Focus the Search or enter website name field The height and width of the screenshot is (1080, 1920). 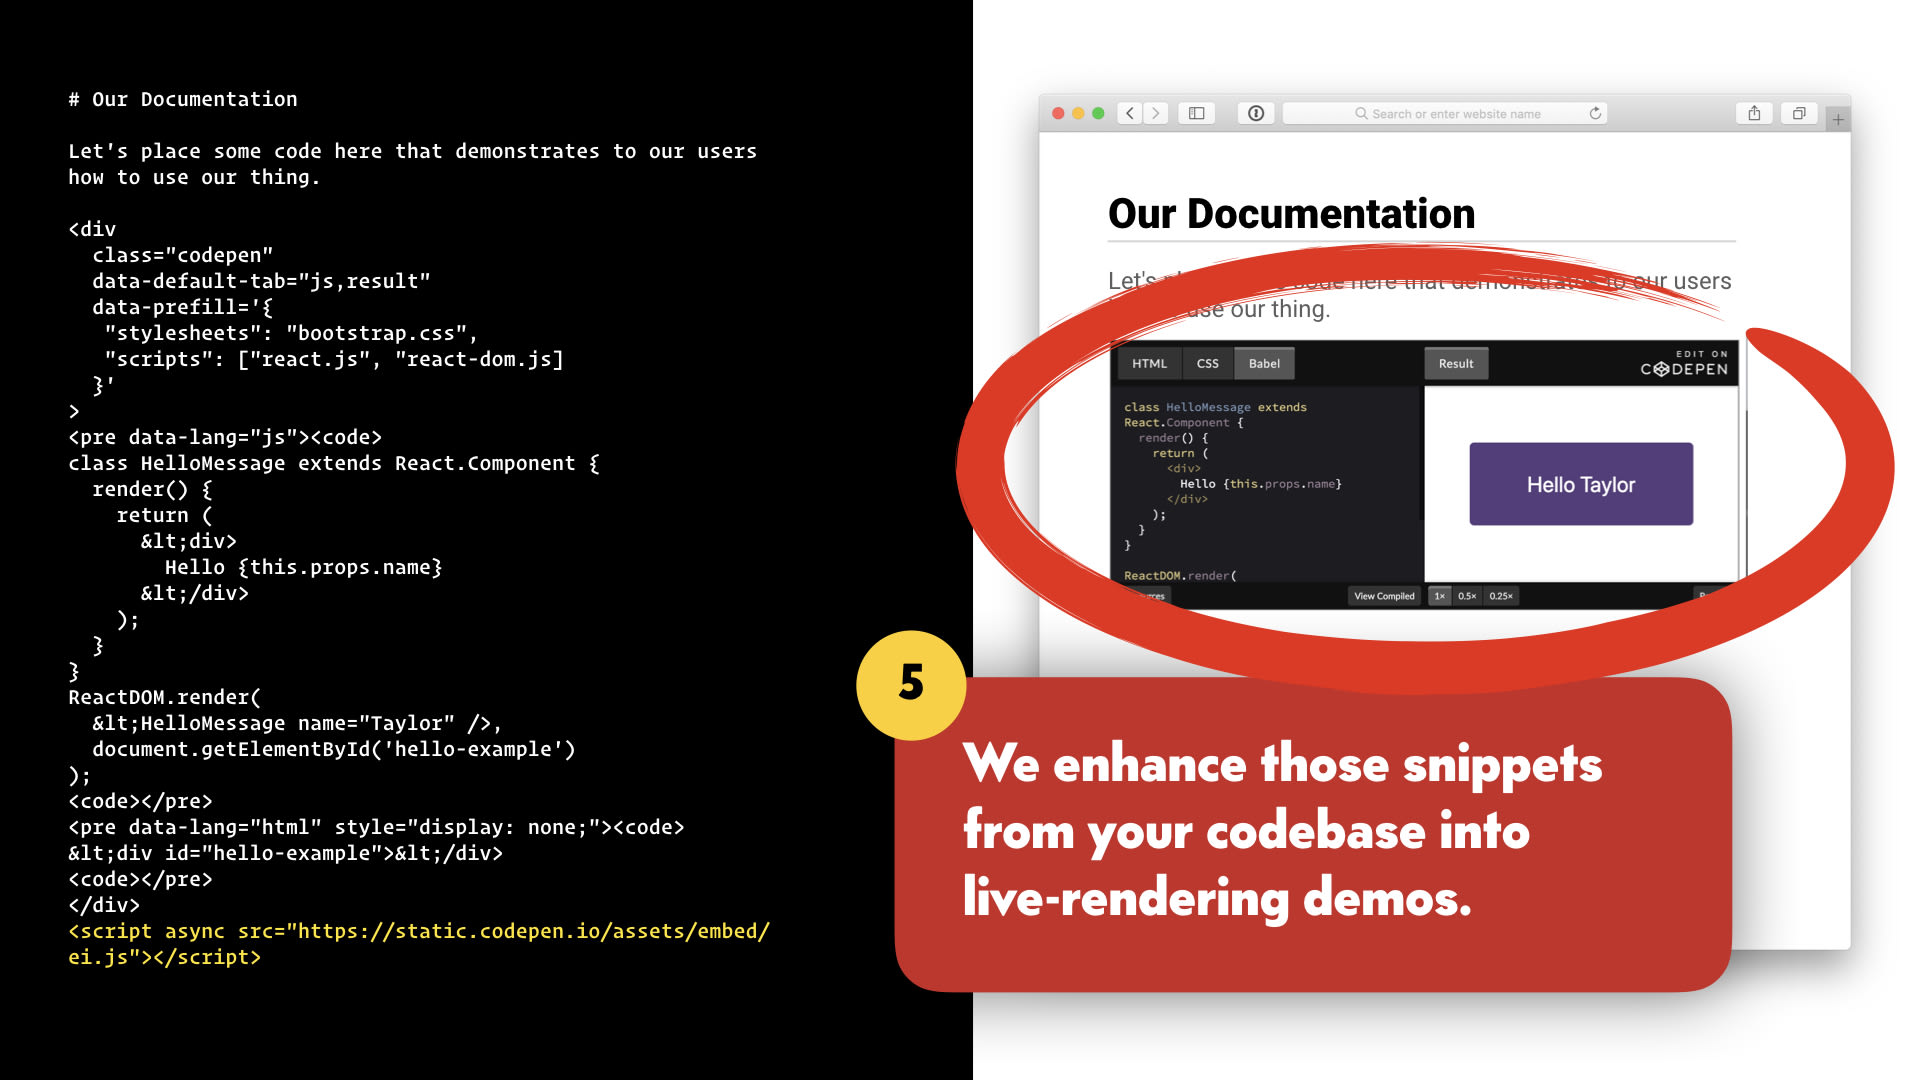point(1446,113)
